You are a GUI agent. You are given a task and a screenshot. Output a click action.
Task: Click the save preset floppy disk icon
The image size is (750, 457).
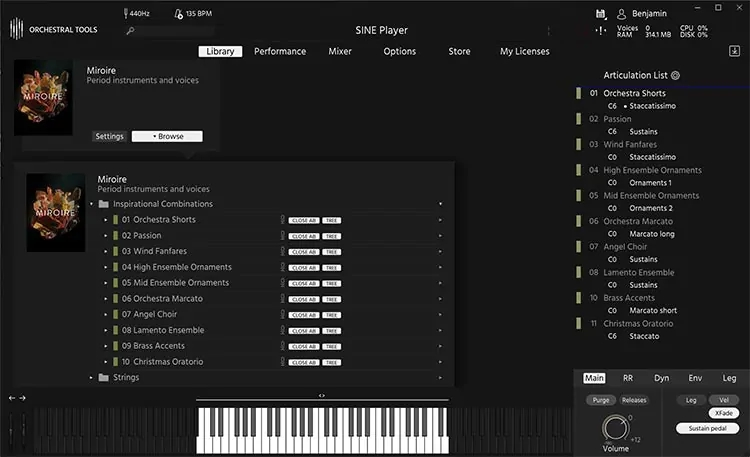[600, 14]
